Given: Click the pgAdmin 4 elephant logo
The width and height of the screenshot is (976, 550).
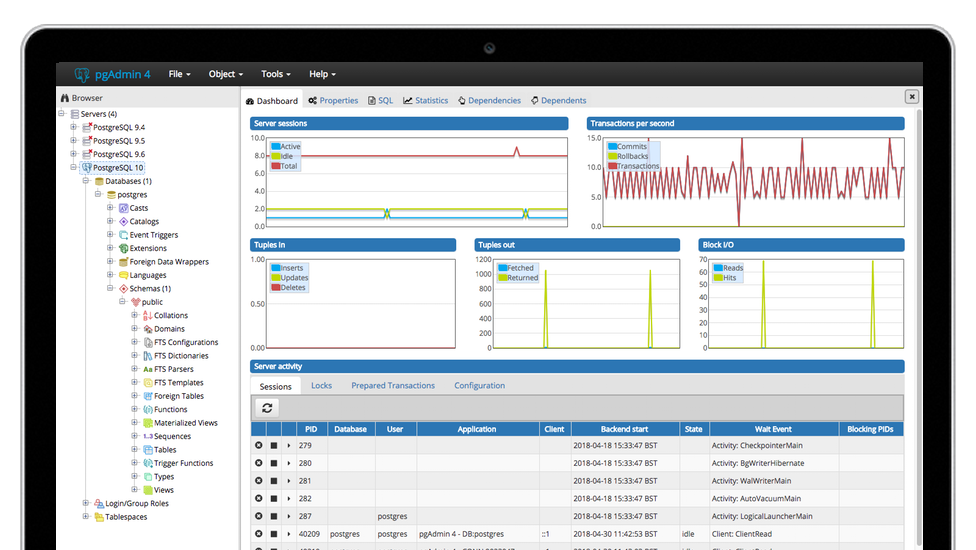Looking at the screenshot, I should click(x=82, y=75).
